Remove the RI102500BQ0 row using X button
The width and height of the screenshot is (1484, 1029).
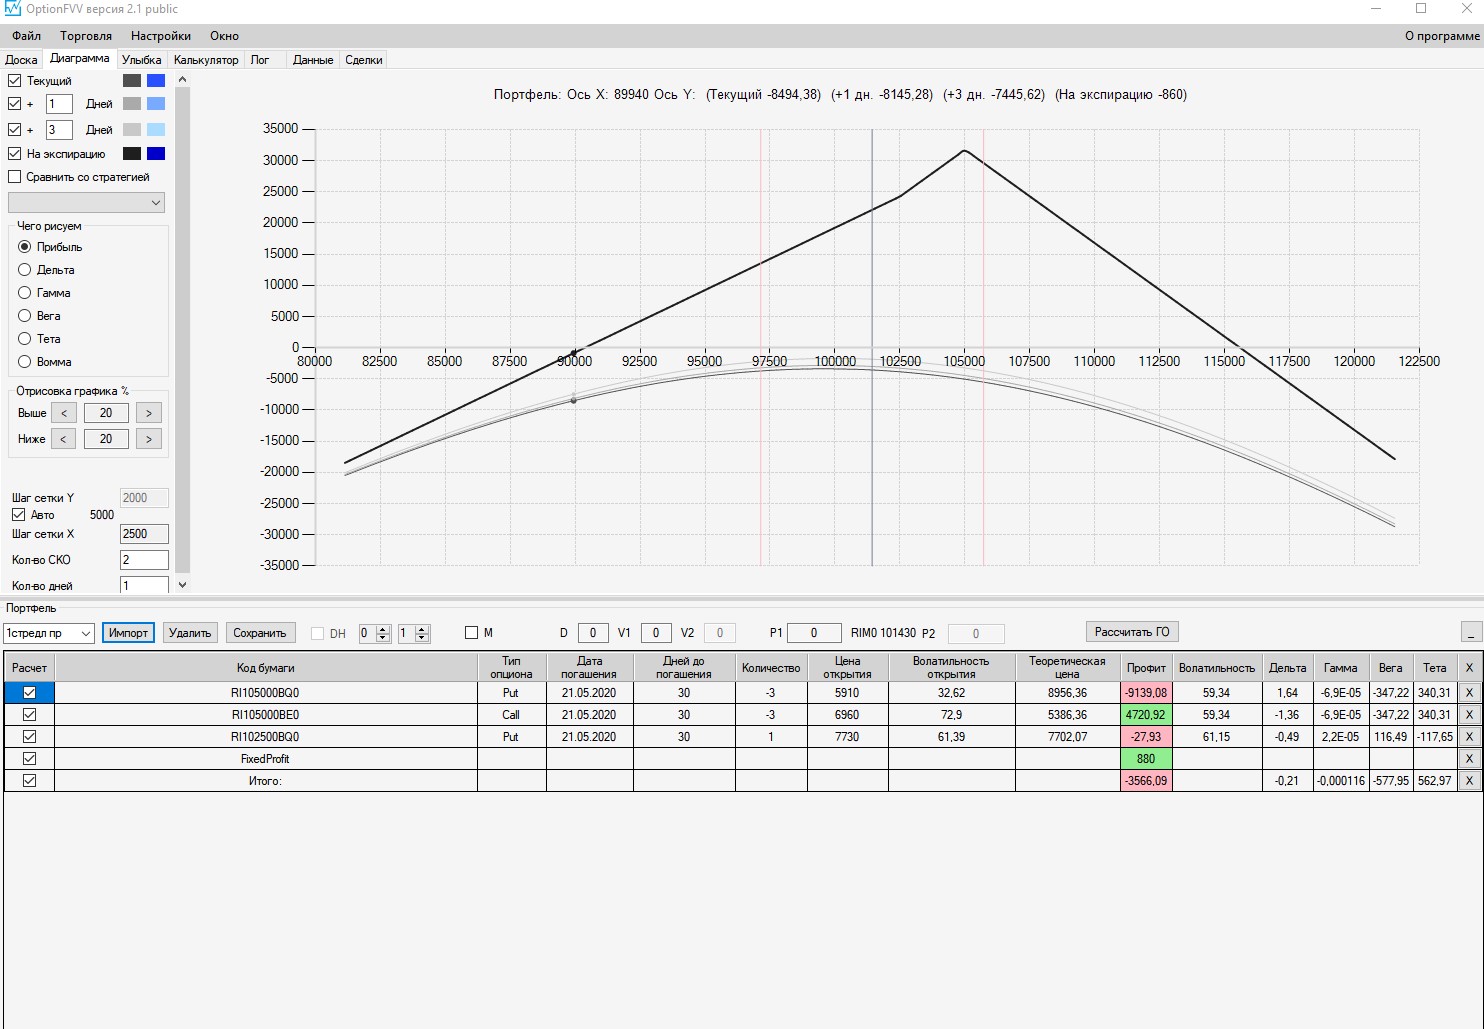1469,736
